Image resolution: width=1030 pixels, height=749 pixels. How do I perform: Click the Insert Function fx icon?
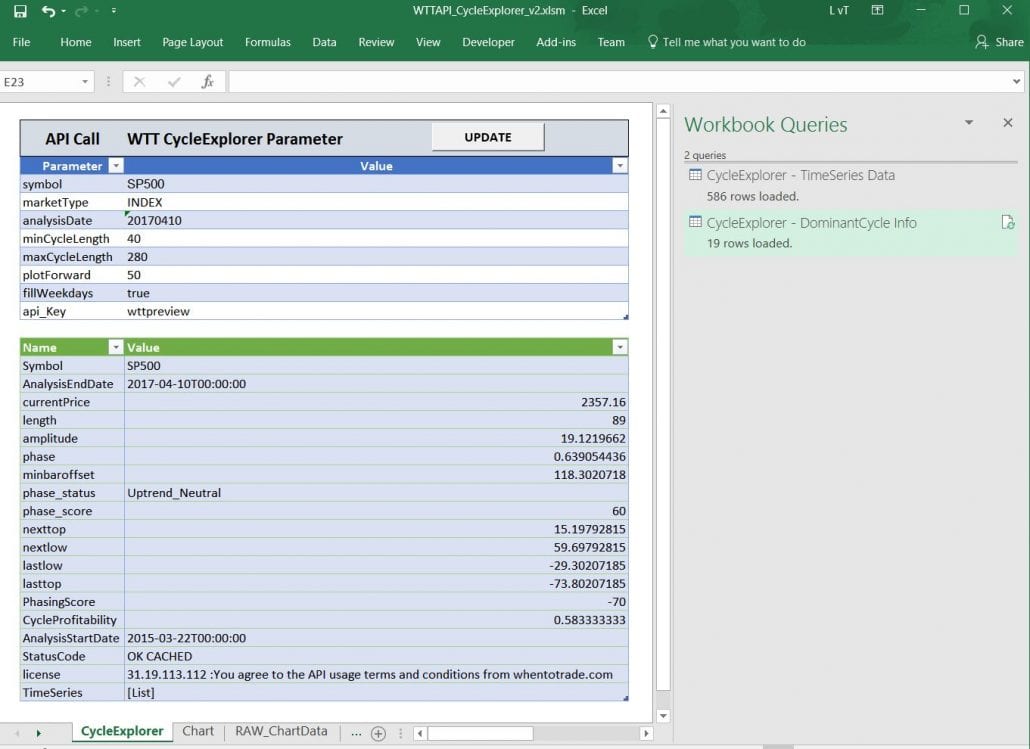coord(207,83)
